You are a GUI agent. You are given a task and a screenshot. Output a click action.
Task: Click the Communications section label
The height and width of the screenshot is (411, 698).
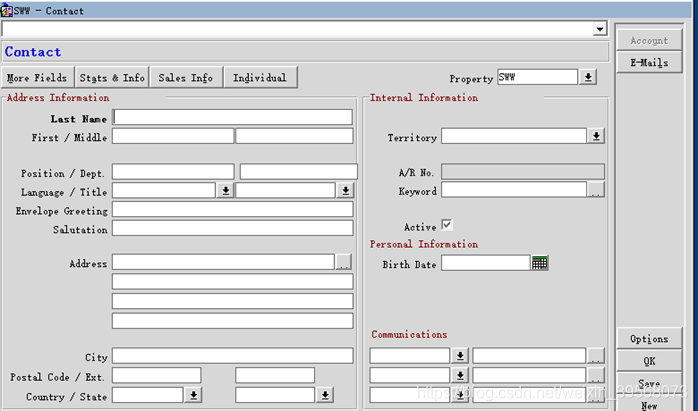click(409, 334)
